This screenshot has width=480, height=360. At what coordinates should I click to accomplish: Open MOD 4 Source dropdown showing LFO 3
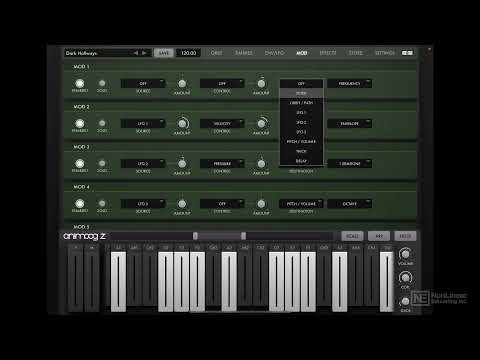tap(143, 203)
